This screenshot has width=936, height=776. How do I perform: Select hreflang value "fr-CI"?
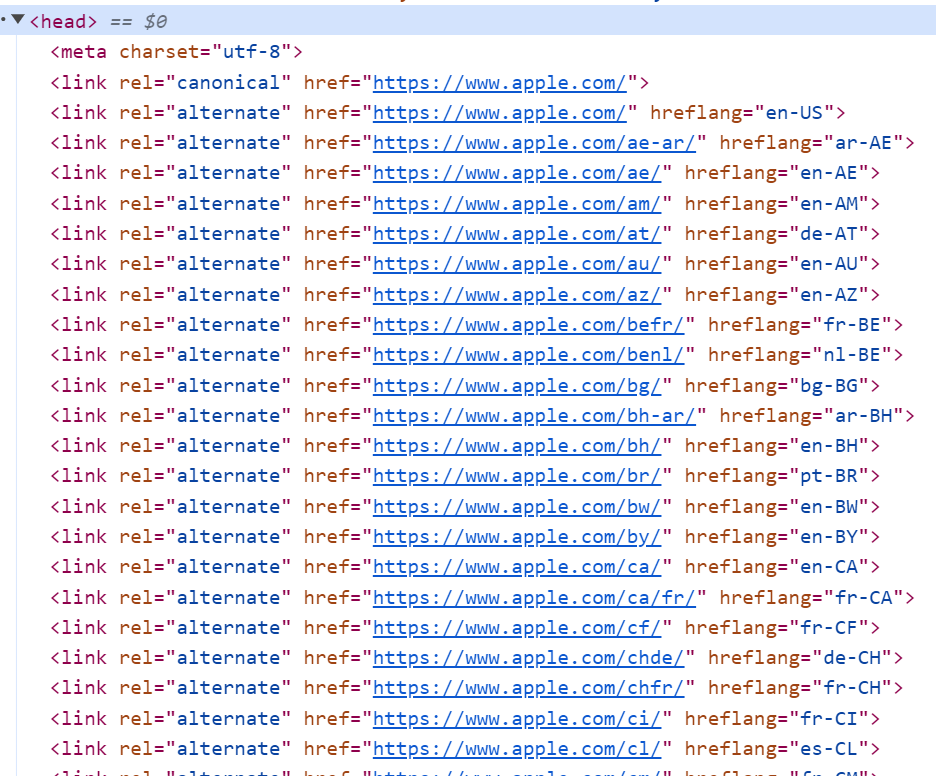point(829,718)
